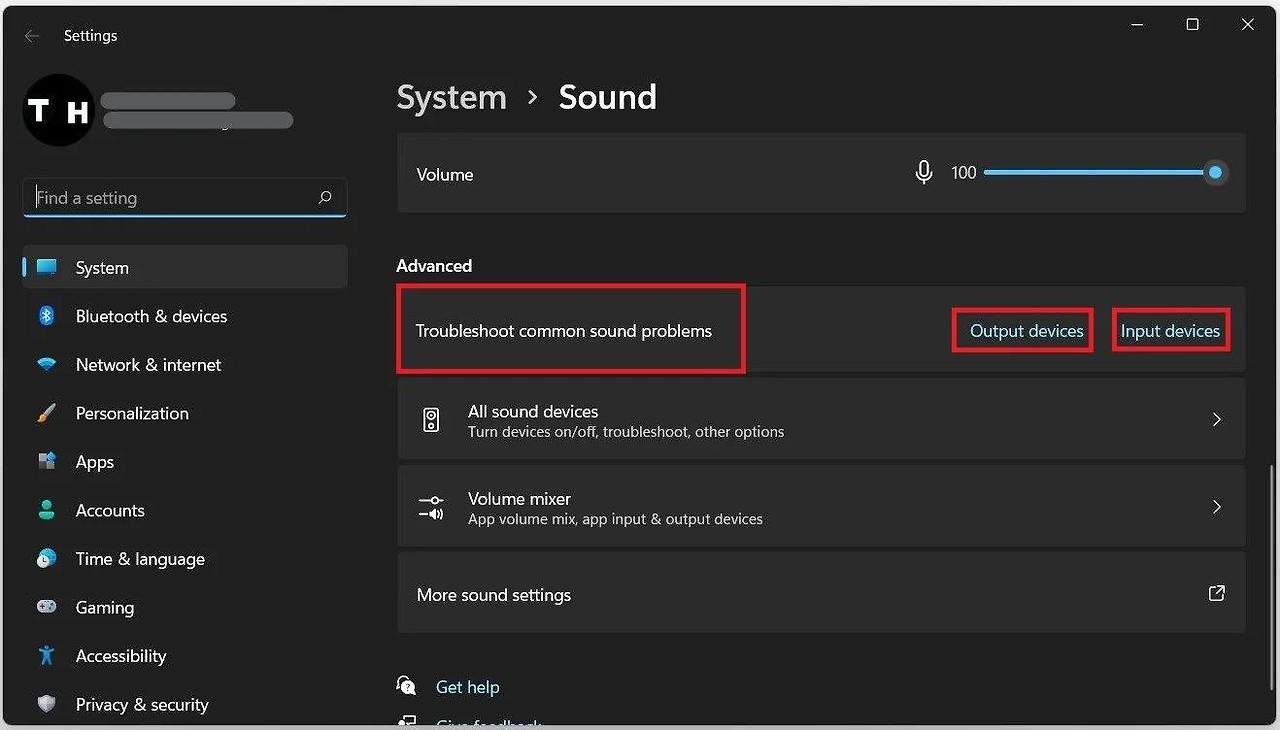Click the Get help headset icon
This screenshot has height=730, width=1280.
[406, 686]
